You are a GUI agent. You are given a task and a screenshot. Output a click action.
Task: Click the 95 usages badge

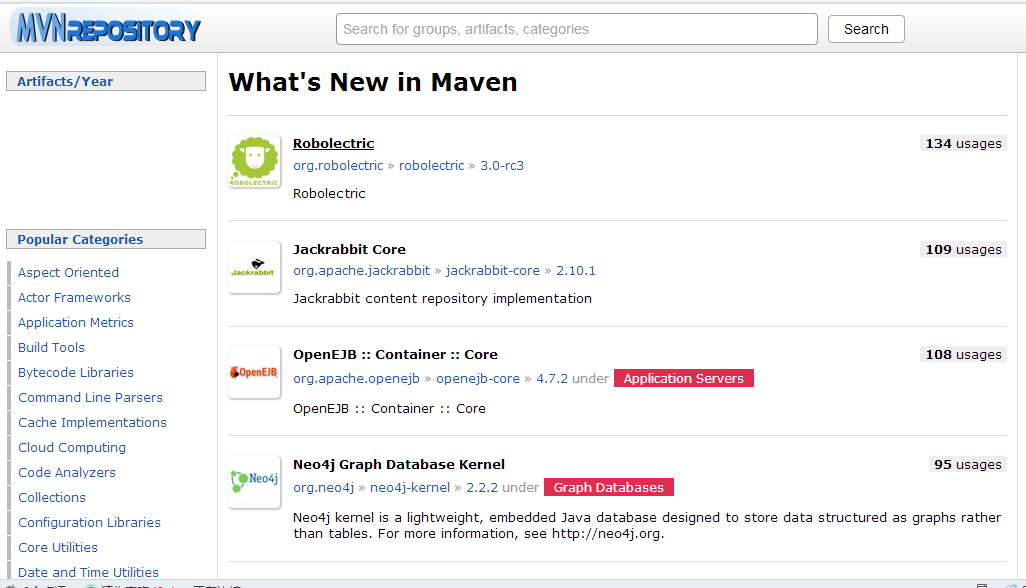point(968,464)
